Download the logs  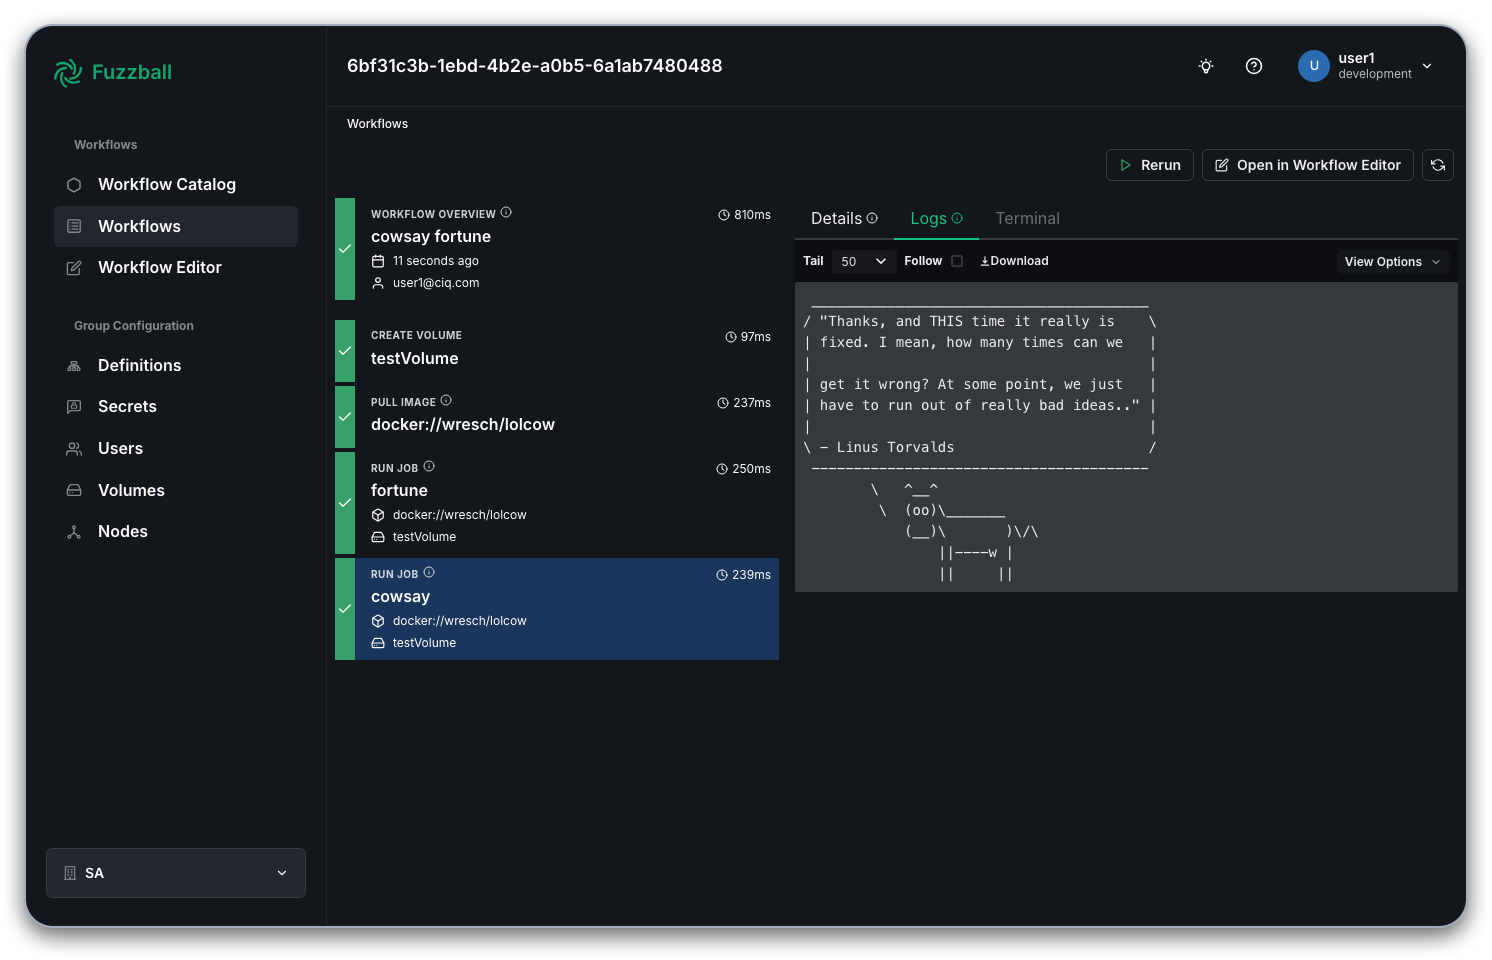click(x=1014, y=261)
